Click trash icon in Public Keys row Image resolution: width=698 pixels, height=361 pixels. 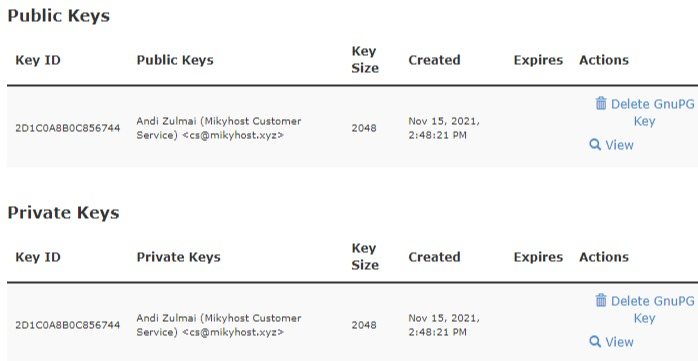point(601,103)
